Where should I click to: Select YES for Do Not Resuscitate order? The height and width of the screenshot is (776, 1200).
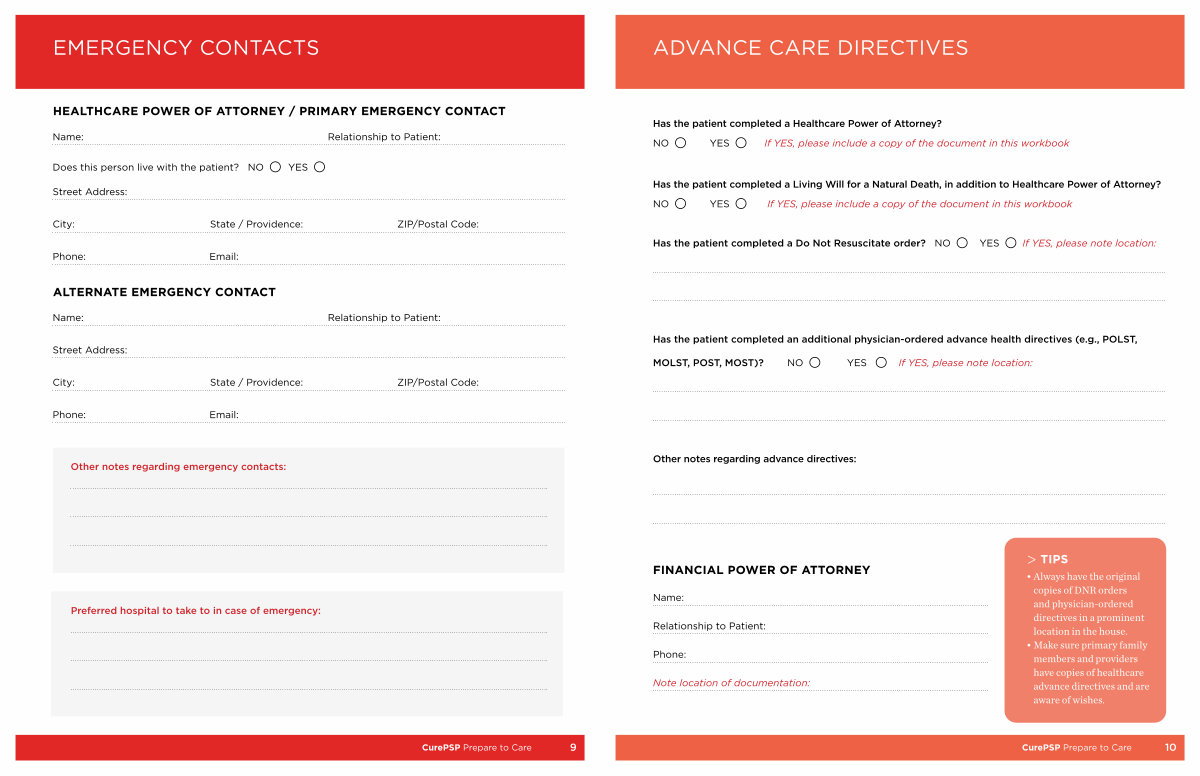pos(1011,243)
